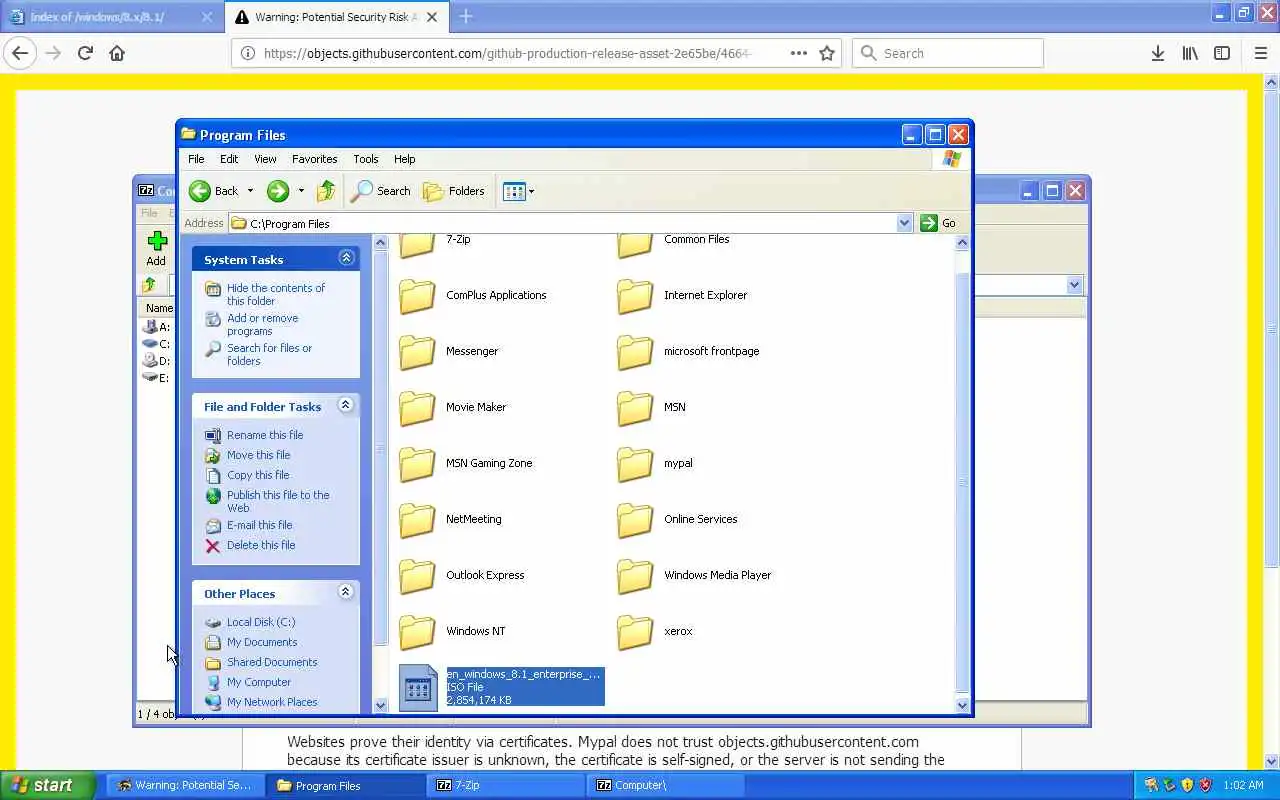1280x800 pixels.
Task: Bookmark this page with the star
Action: point(827,53)
